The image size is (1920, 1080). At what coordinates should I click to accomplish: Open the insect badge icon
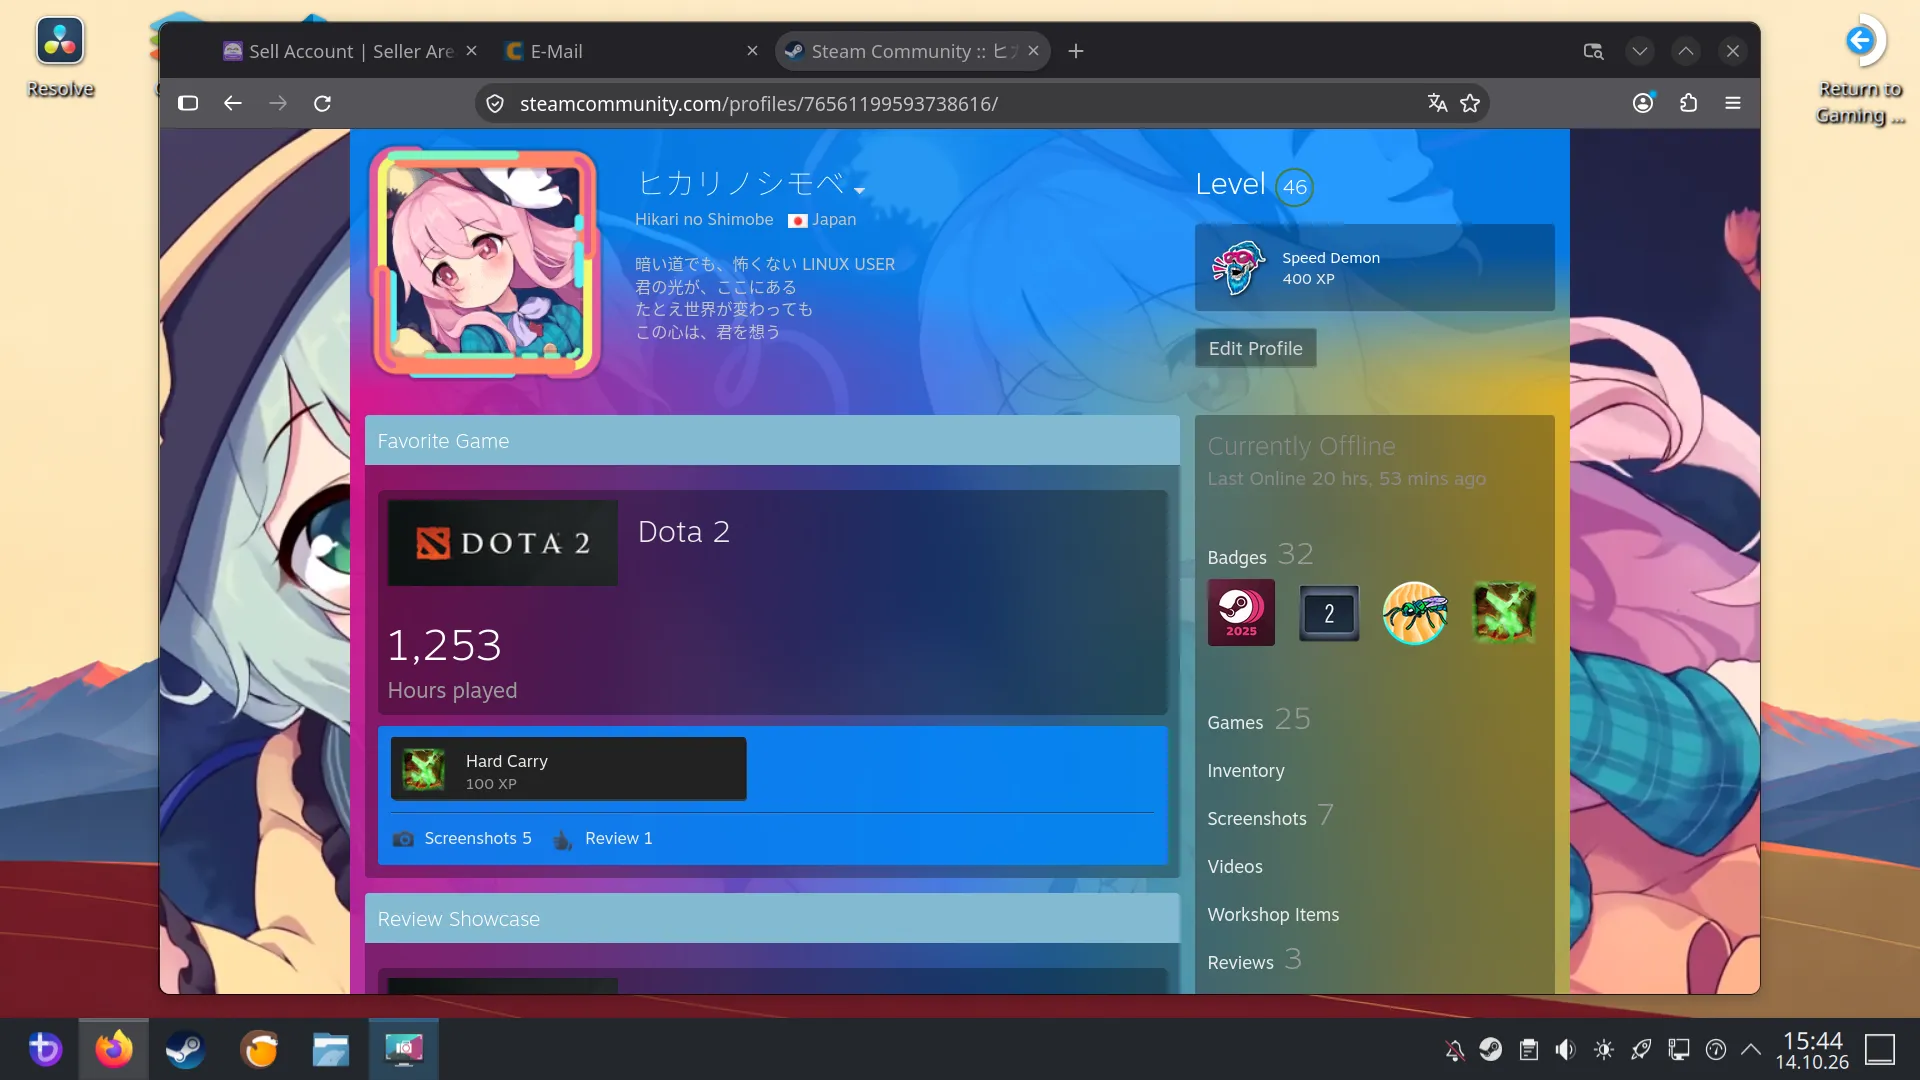point(1415,613)
